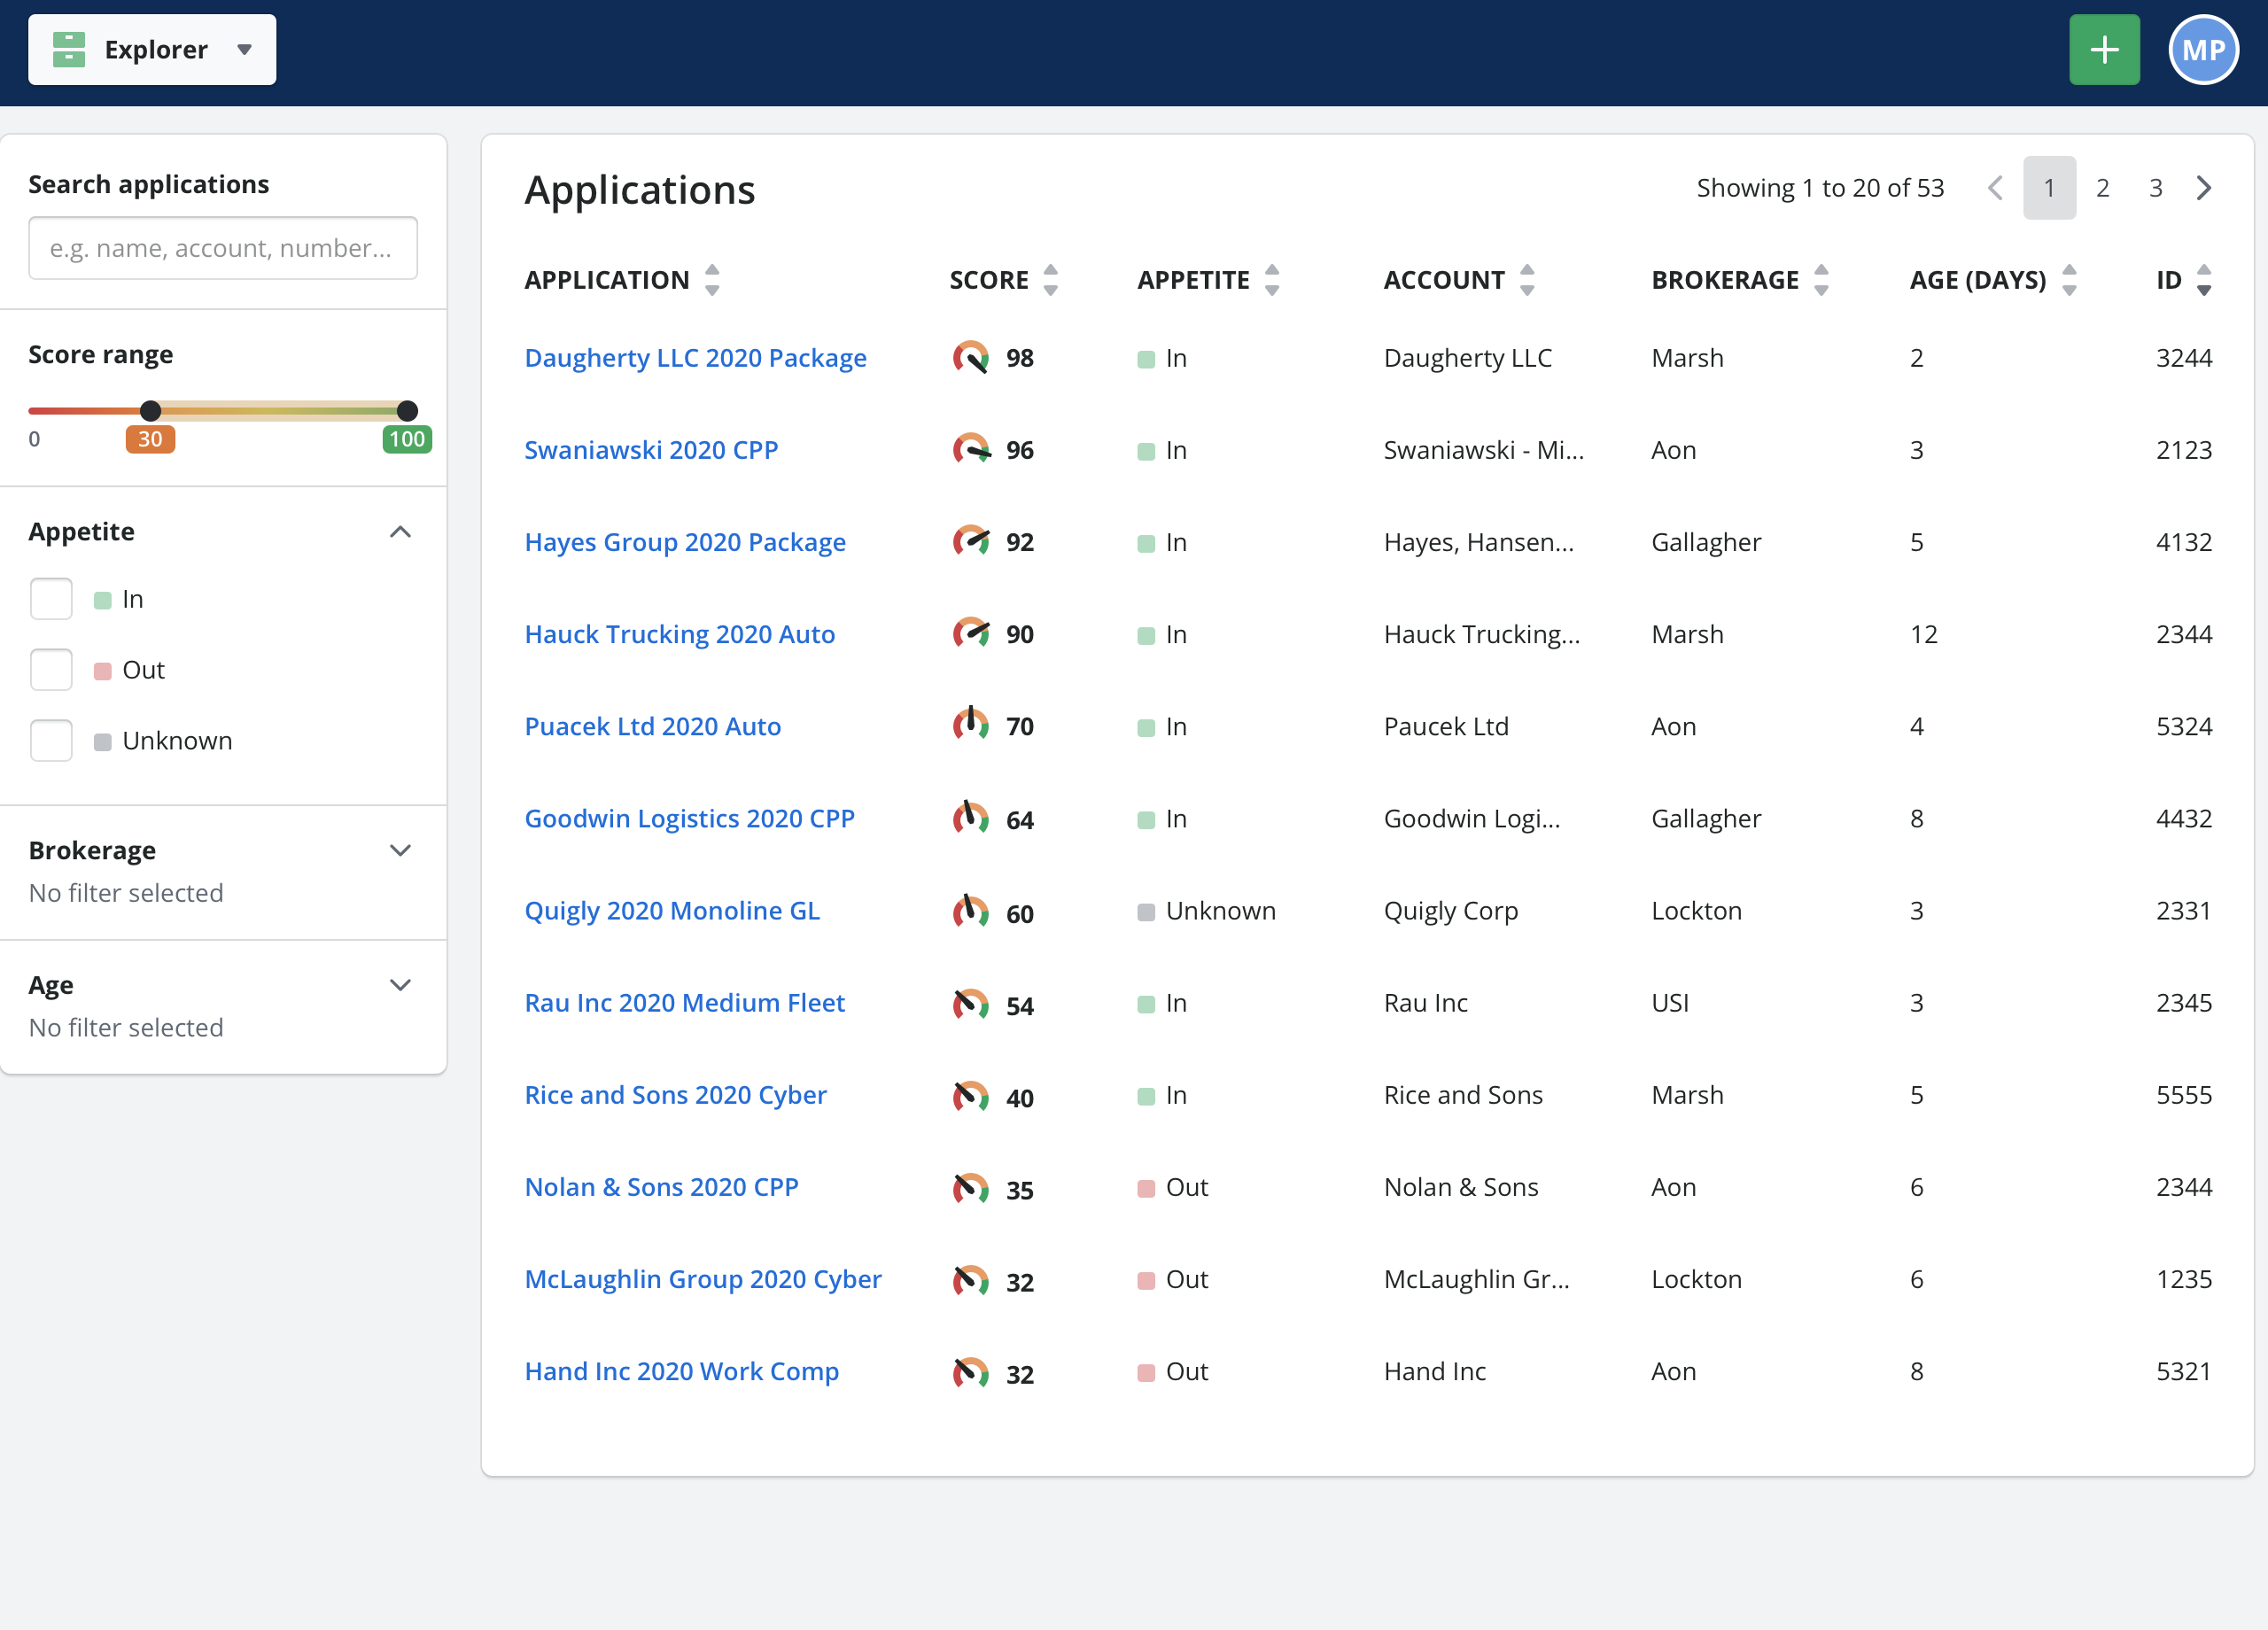Open the Explorer dropdown menu

pyautogui.click(x=152, y=50)
